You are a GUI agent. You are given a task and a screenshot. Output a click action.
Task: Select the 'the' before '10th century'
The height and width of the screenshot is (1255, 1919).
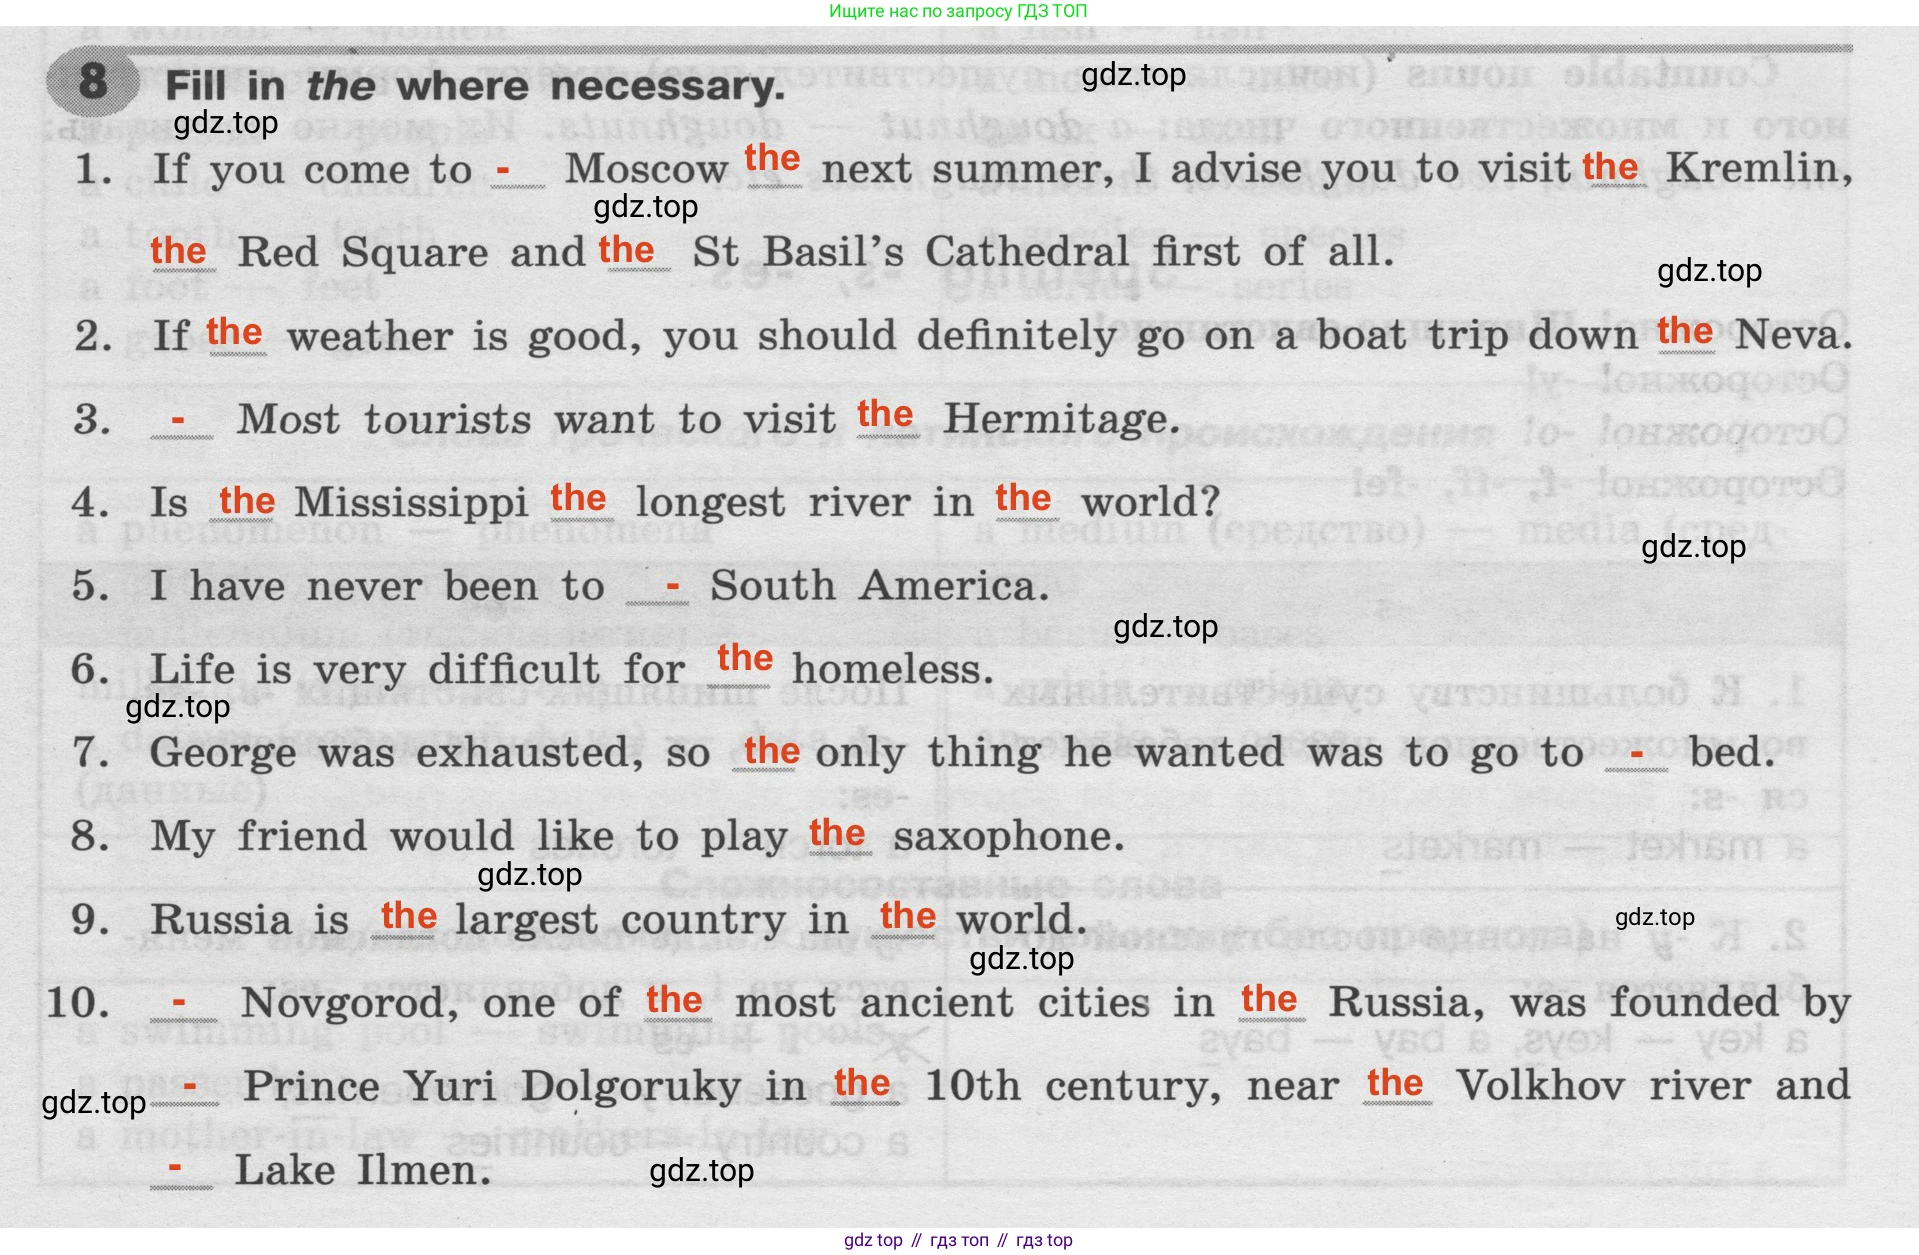(x=862, y=1083)
